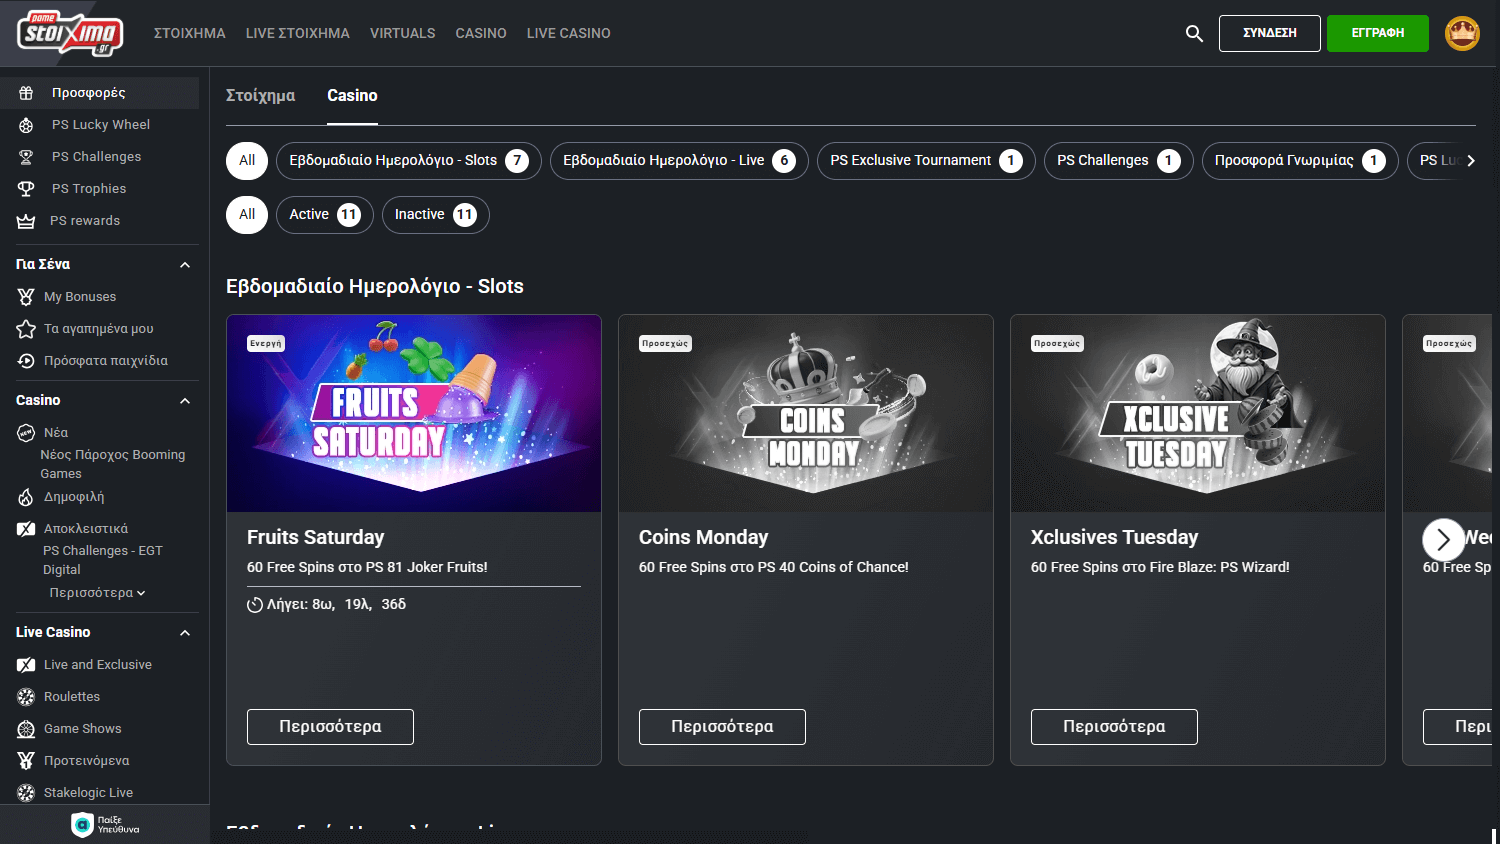This screenshot has width=1500, height=844.
Task: Select the All filter chip
Action: click(246, 160)
